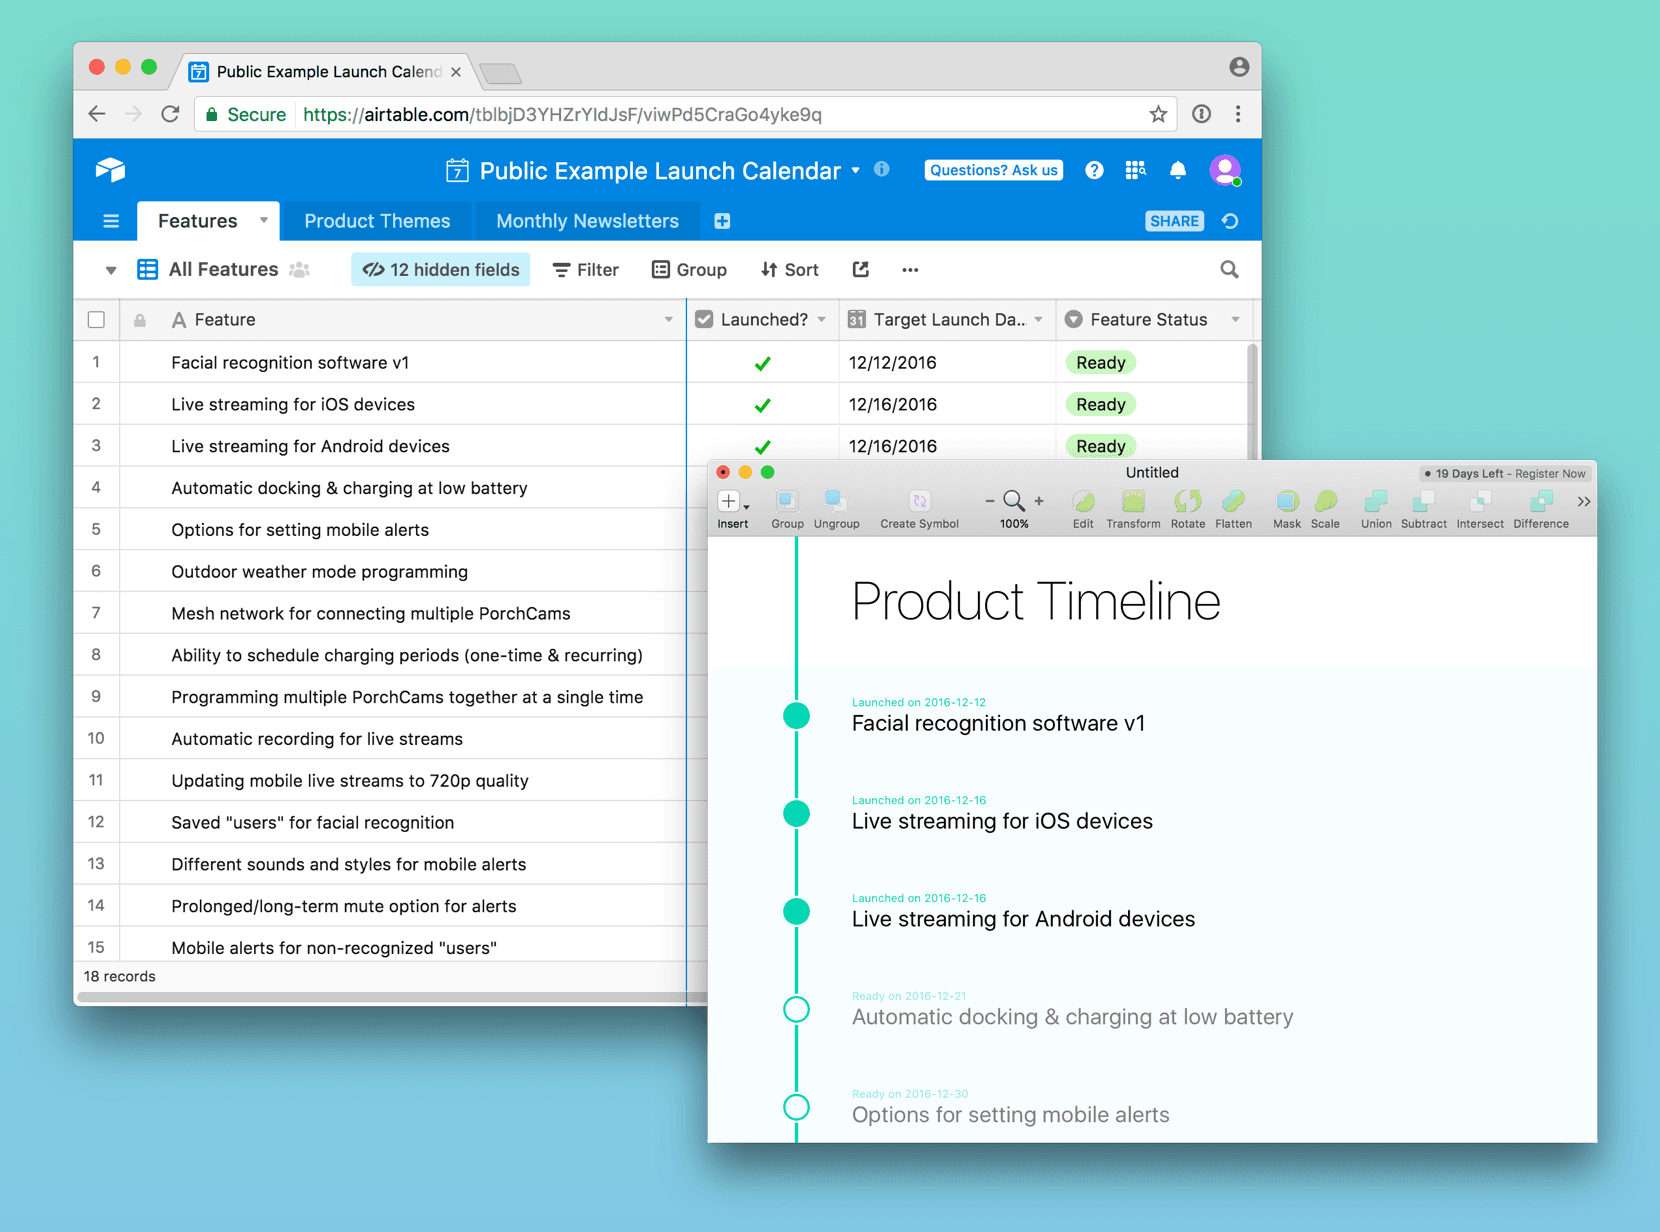This screenshot has width=1660, height=1232.
Task: Switch to the Product Themes tab
Action: (x=377, y=221)
